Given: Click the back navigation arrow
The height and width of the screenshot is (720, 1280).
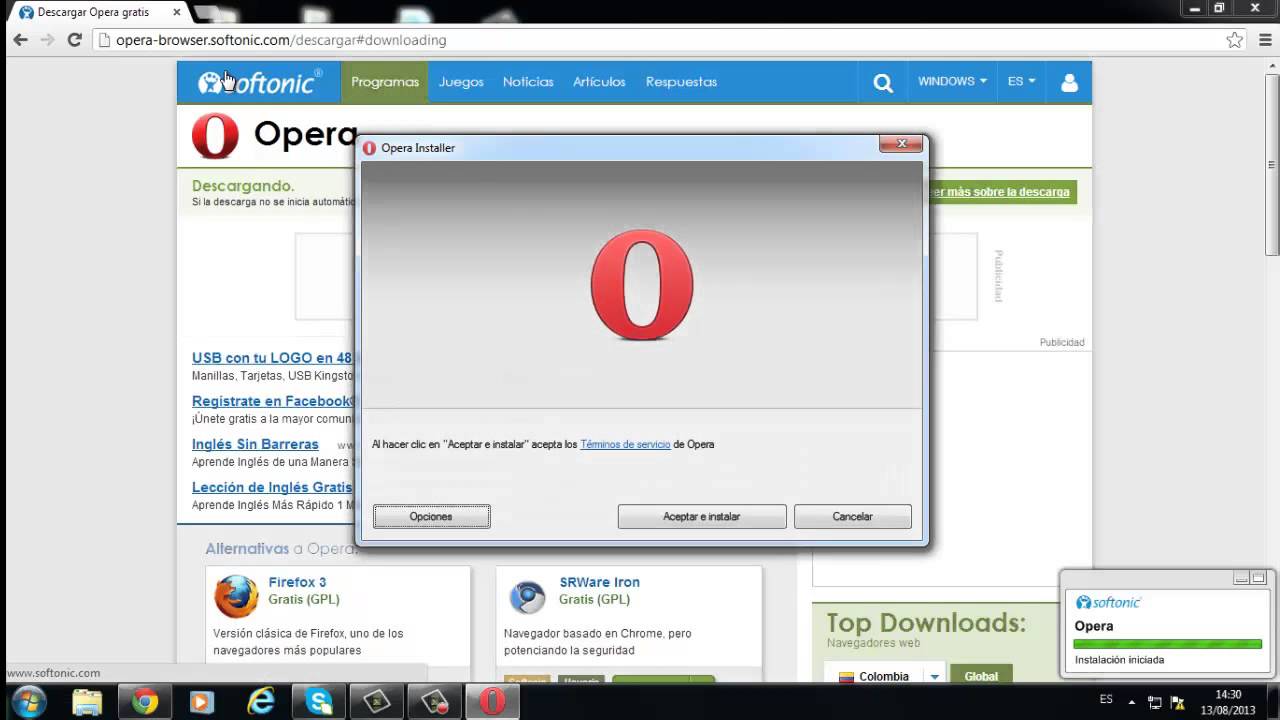Looking at the screenshot, I should pyautogui.click(x=19, y=40).
